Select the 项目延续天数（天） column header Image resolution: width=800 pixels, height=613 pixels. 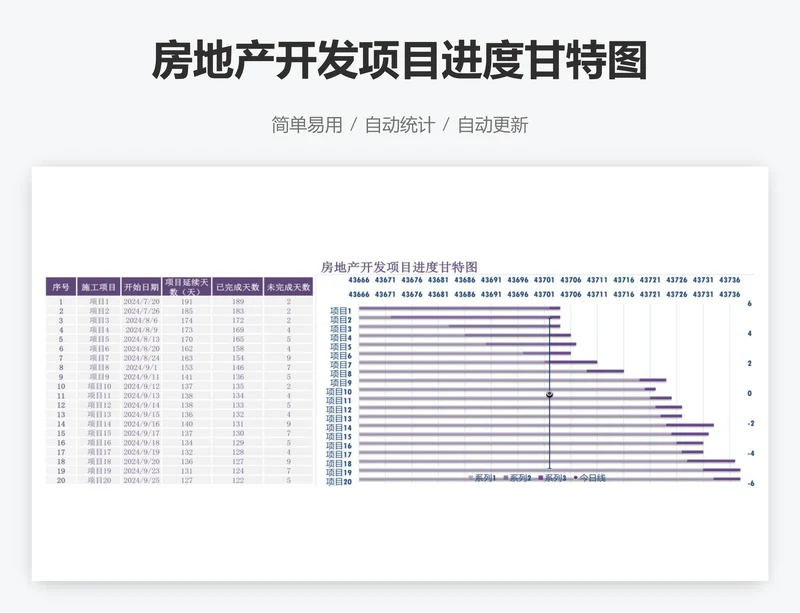point(187,287)
